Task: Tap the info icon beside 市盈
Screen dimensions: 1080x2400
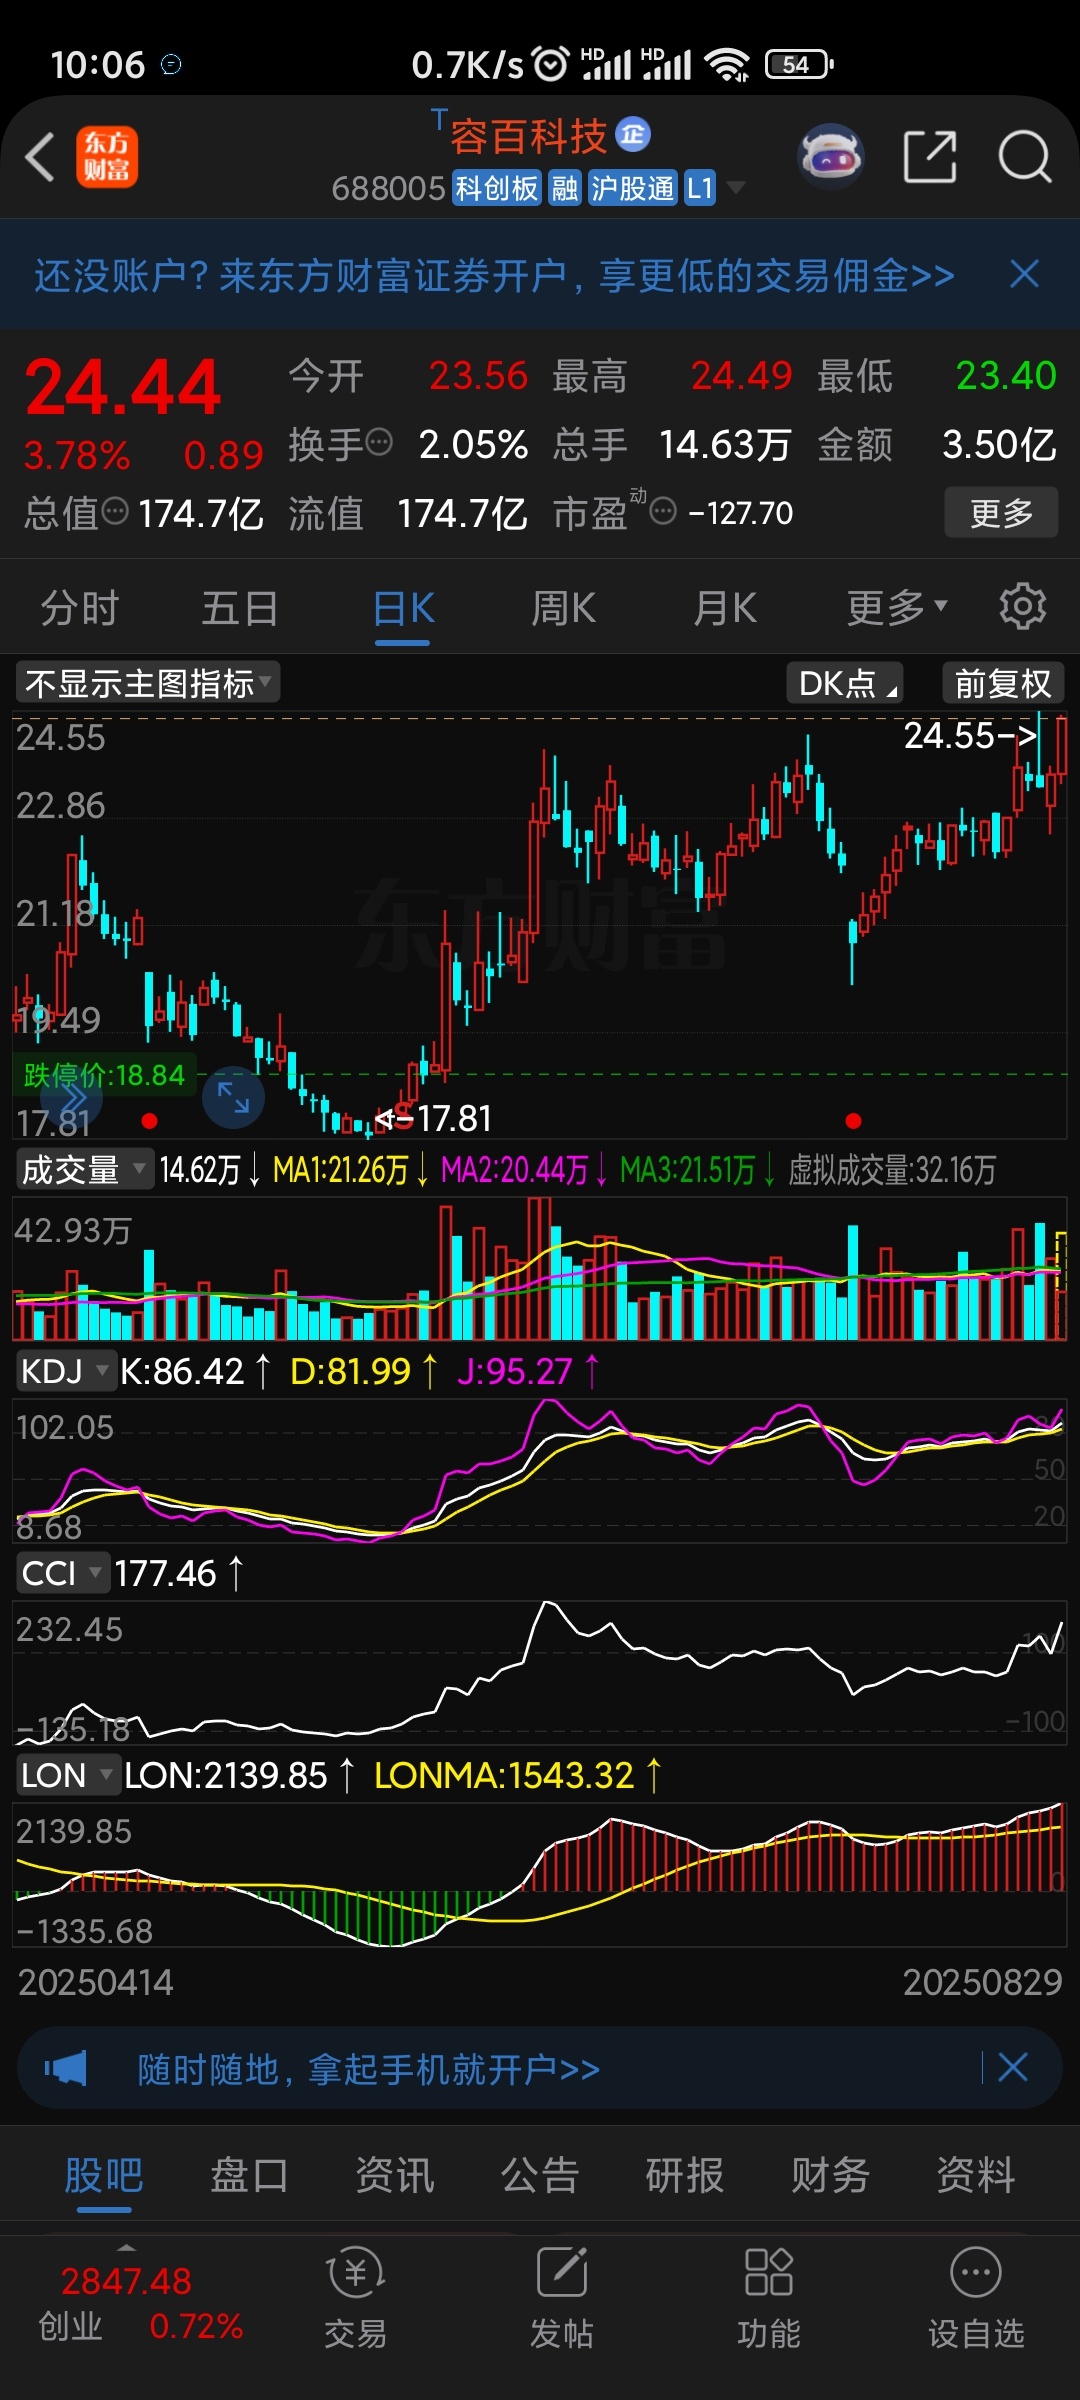Action: click(x=663, y=512)
